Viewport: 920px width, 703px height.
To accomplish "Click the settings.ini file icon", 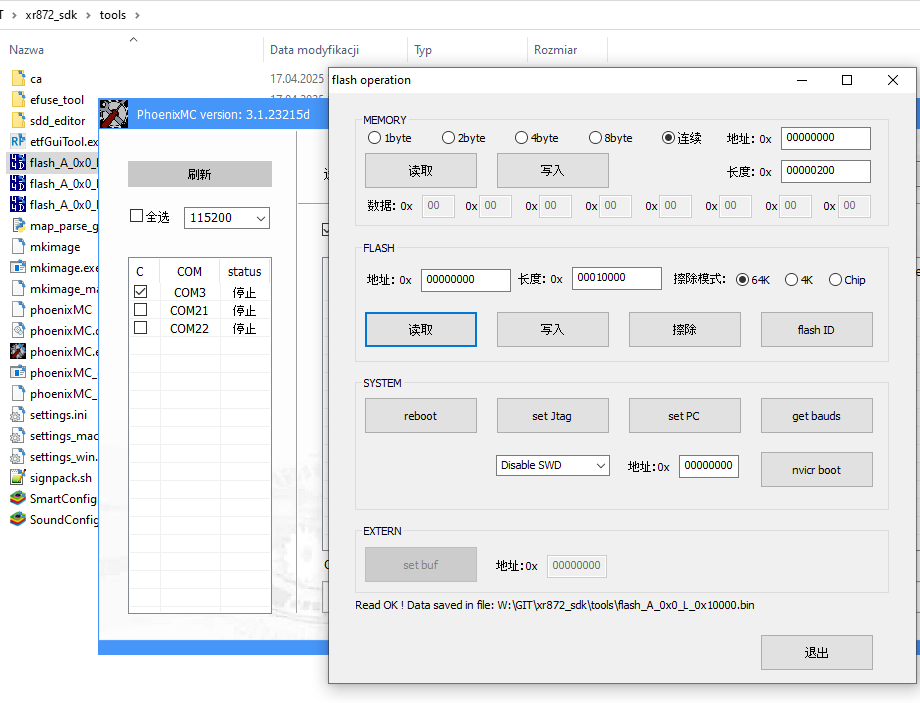I will pyautogui.click(x=18, y=414).
